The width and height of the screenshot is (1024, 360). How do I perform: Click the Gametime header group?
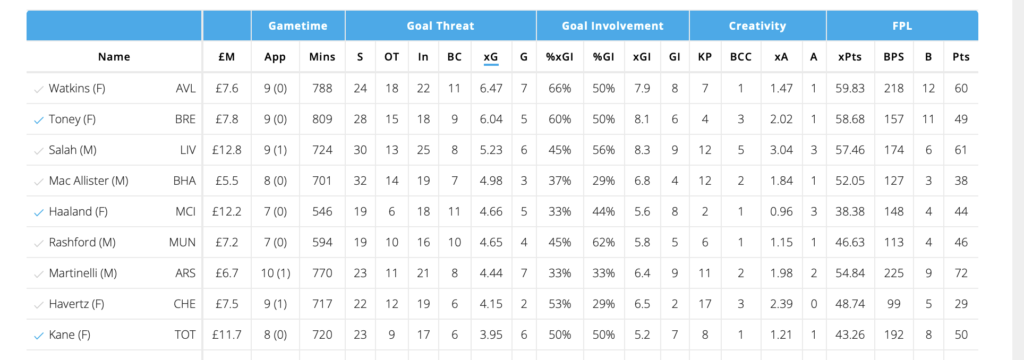pos(298,26)
